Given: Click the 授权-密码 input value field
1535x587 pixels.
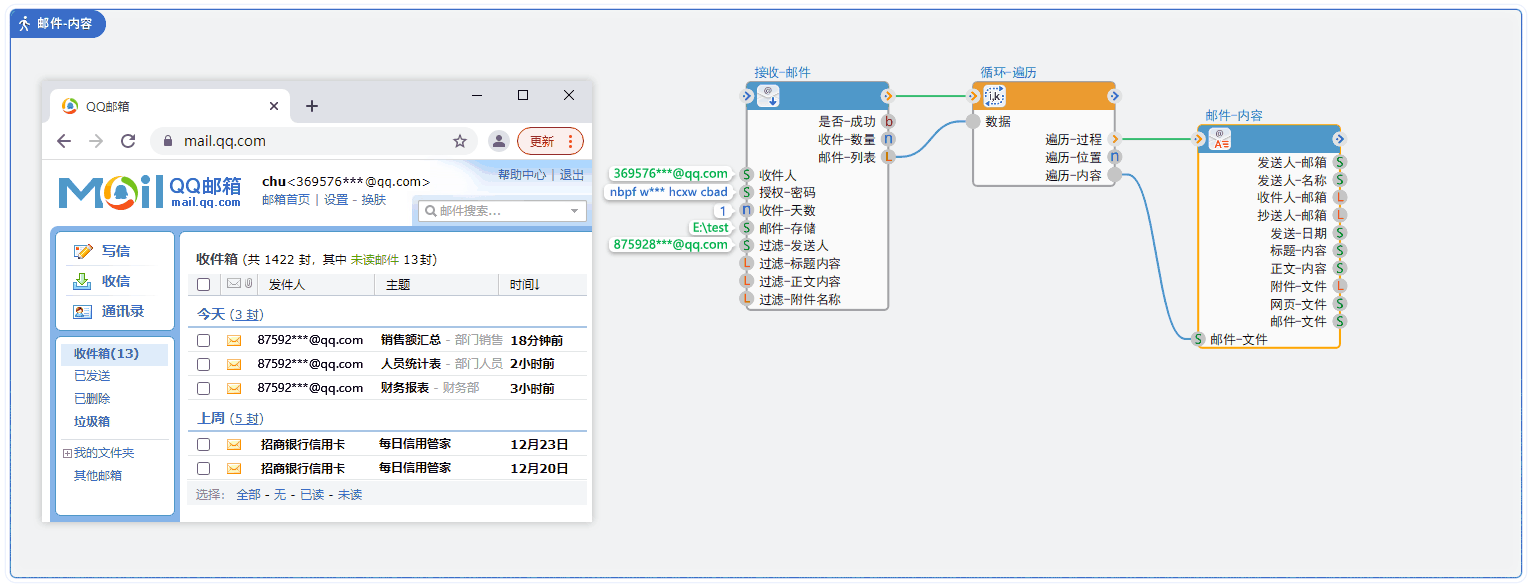Looking at the screenshot, I should click(669, 192).
